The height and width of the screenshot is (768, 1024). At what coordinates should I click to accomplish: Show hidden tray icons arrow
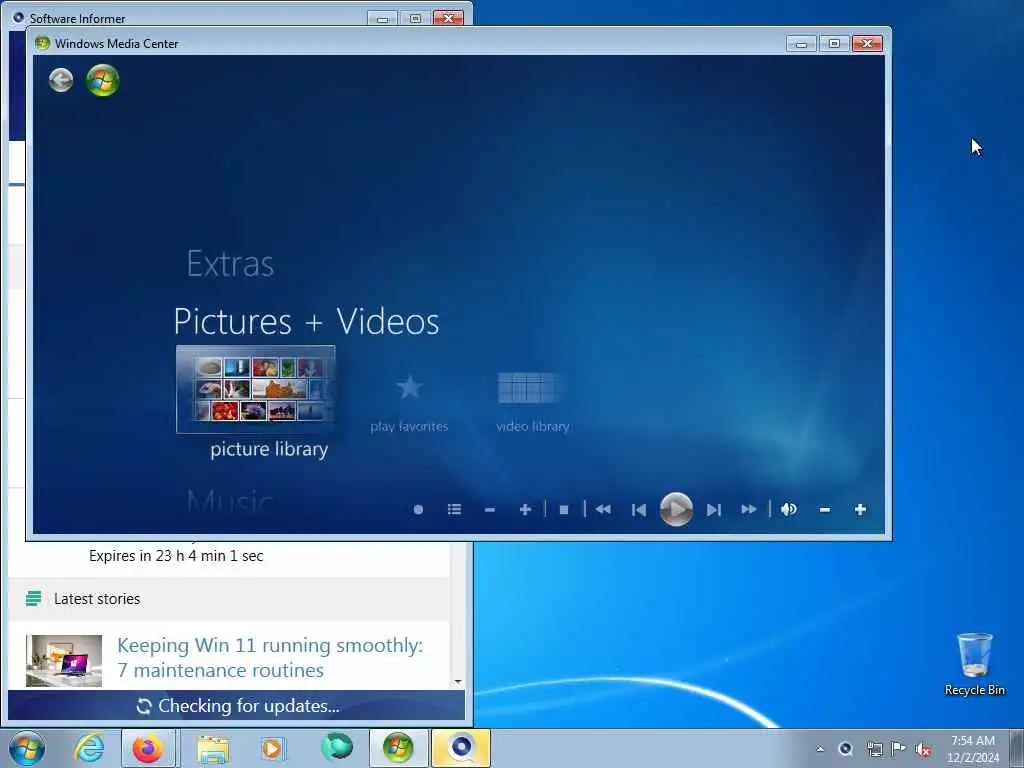pos(820,749)
